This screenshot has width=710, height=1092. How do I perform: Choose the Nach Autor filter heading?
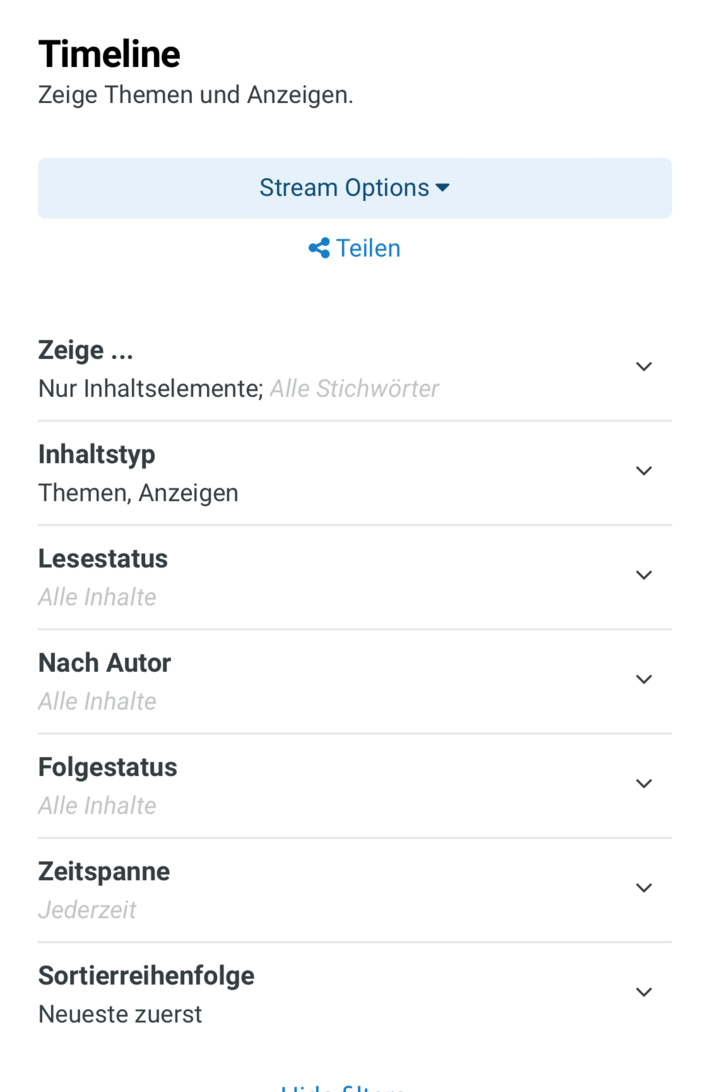pyautogui.click(x=105, y=663)
